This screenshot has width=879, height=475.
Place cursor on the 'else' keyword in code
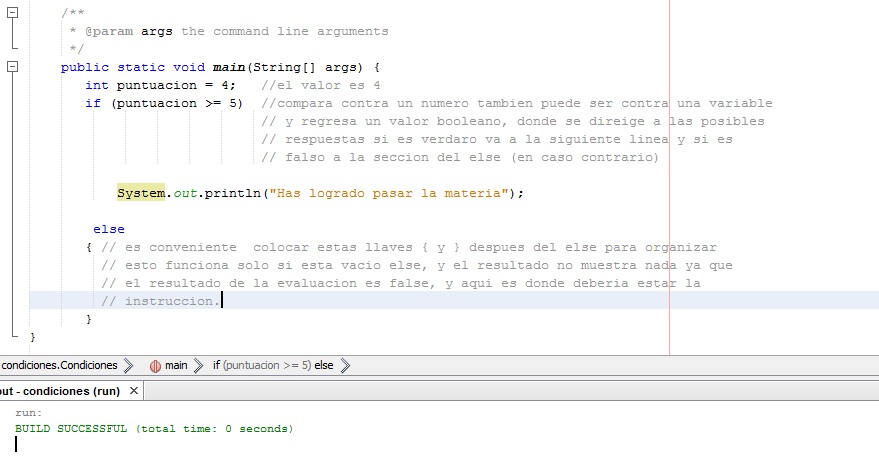(108, 229)
